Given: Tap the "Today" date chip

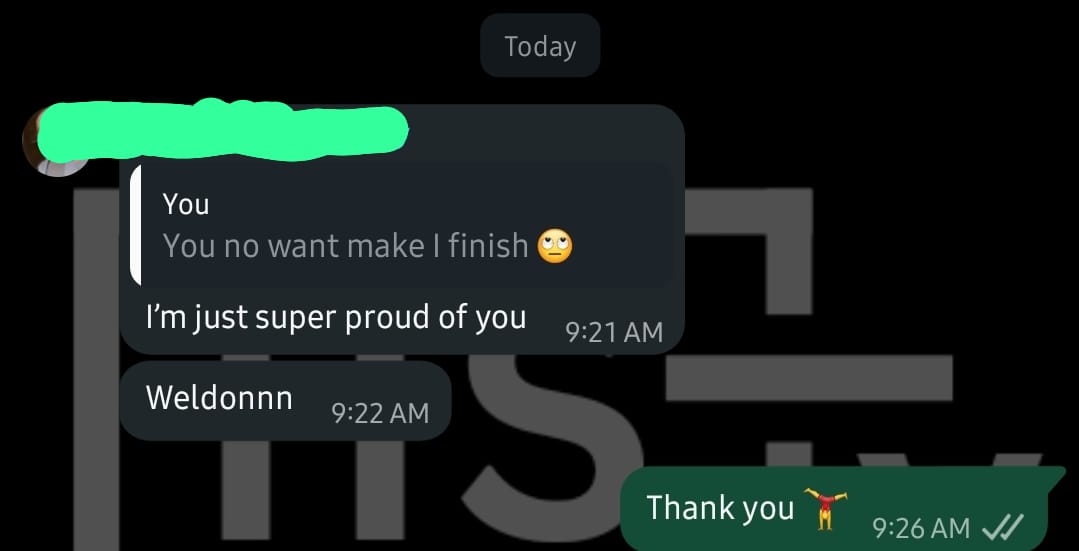Looking at the screenshot, I should tap(540, 46).
